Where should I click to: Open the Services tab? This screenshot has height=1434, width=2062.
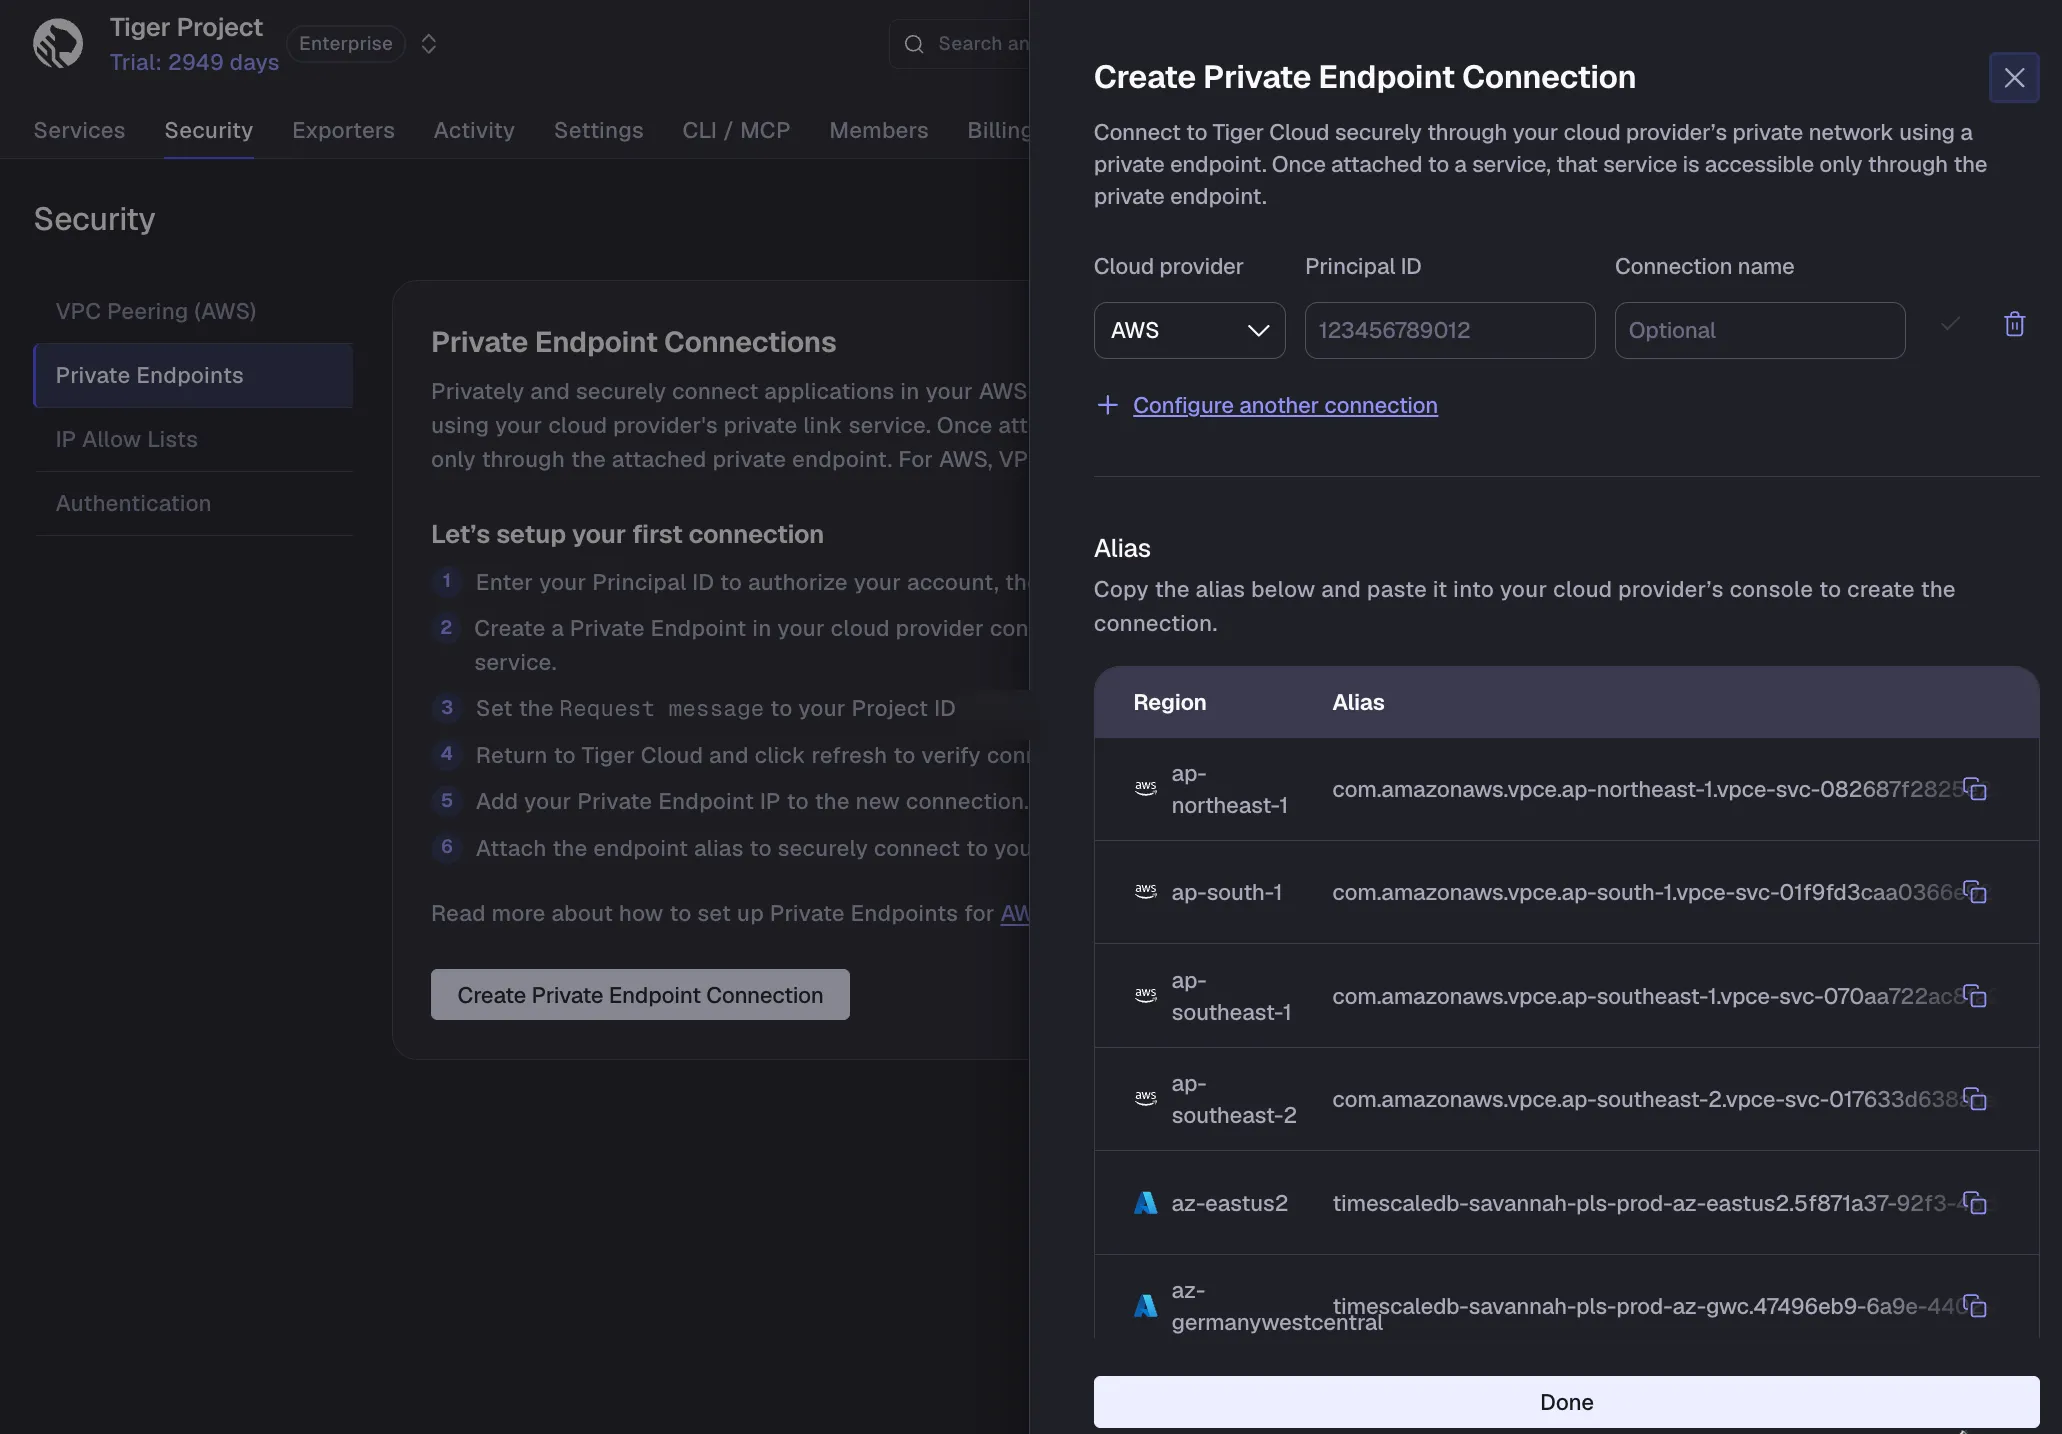coord(79,131)
